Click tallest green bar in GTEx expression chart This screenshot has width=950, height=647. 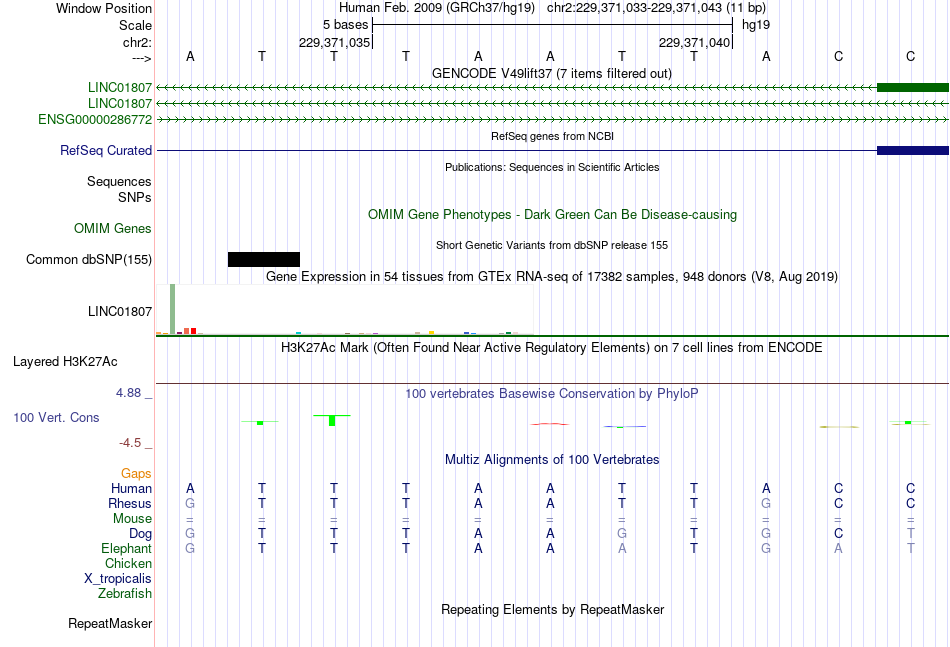[x=173, y=309]
